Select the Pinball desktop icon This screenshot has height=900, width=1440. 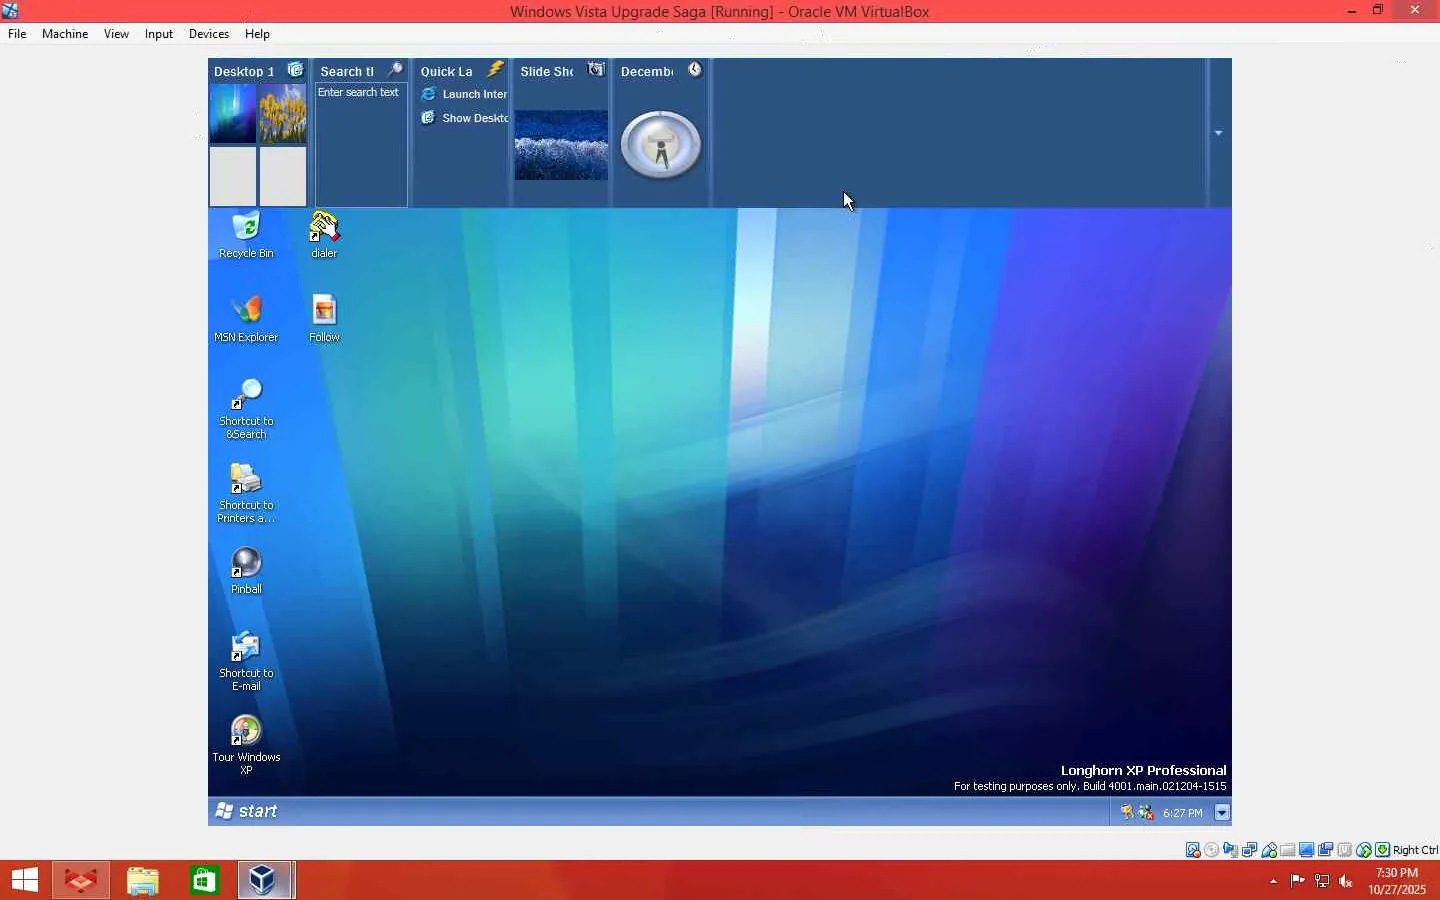tap(246, 572)
